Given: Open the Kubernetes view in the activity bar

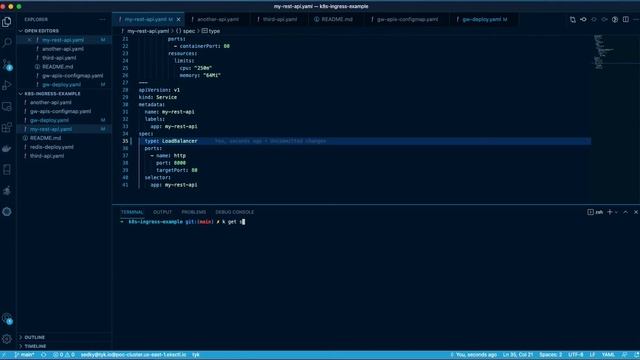Looking at the screenshot, I should pyautogui.click(x=7, y=211).
